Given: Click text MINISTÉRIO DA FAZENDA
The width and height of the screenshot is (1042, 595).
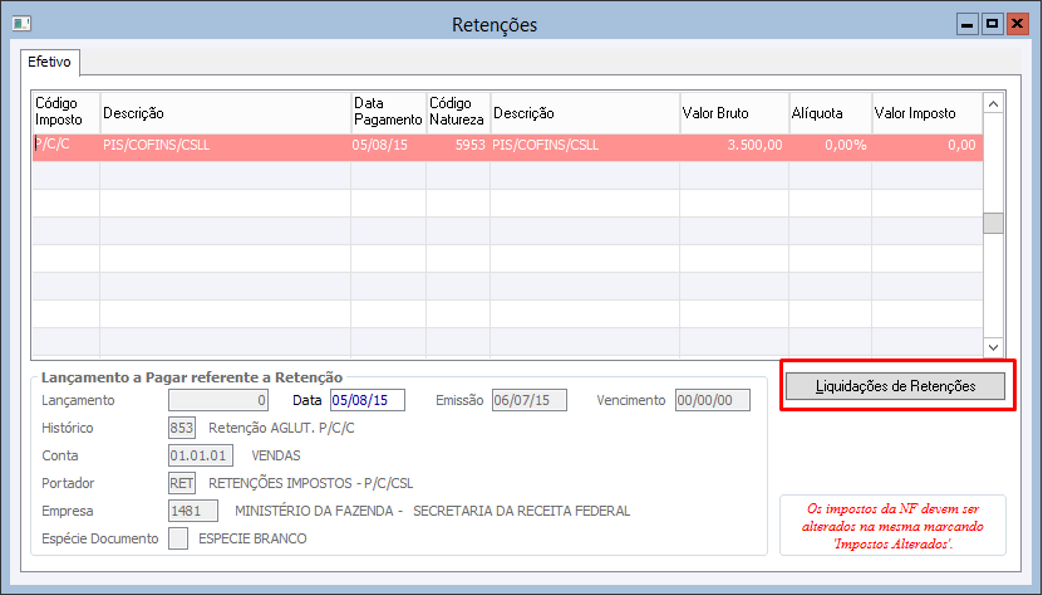Looking at the screenshot, I should [x=314, y=511].
